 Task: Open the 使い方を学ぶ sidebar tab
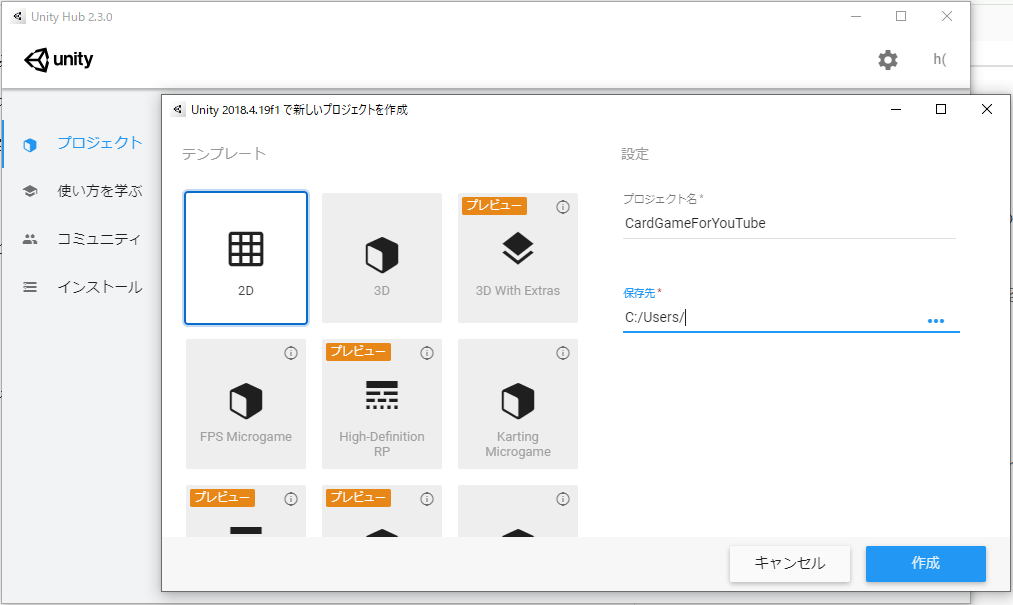pyautogui.click(x=81, y=191)
